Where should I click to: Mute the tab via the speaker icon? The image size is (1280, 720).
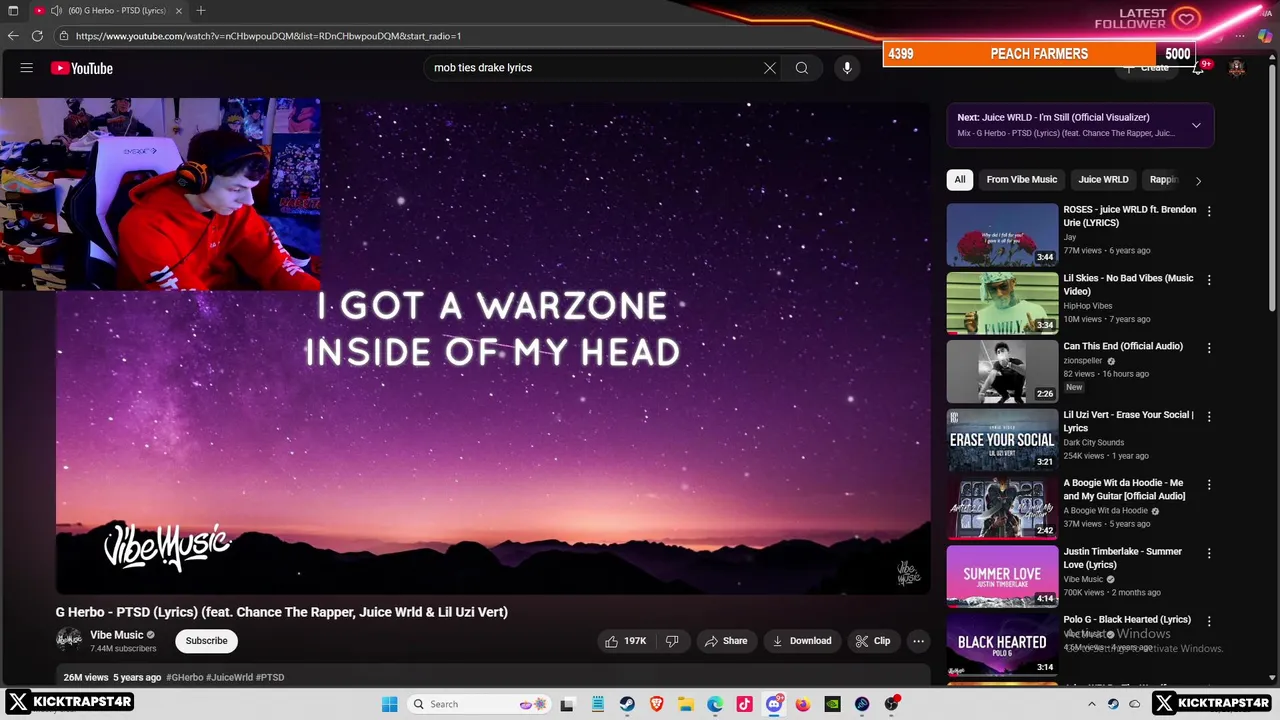pyautogui.click(x=57, y=10)
